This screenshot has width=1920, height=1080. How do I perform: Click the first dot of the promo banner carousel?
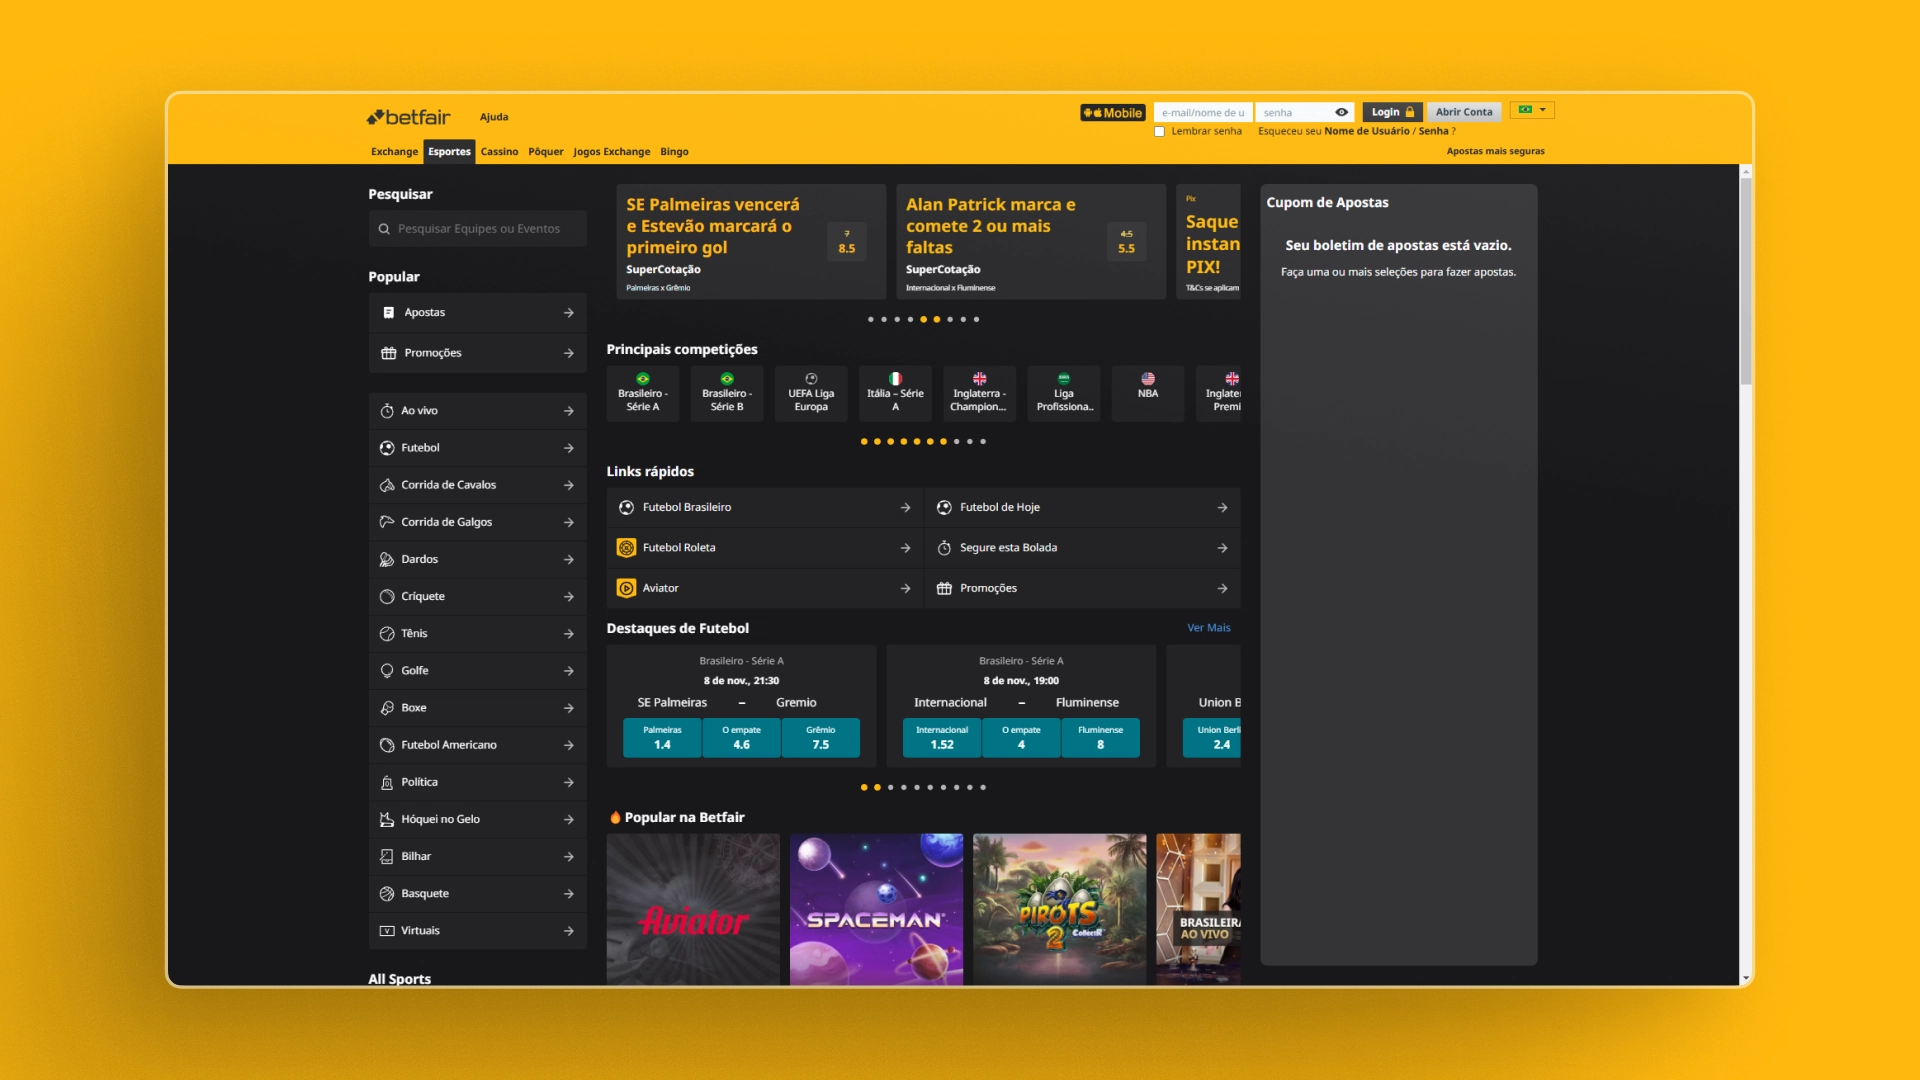870,320
